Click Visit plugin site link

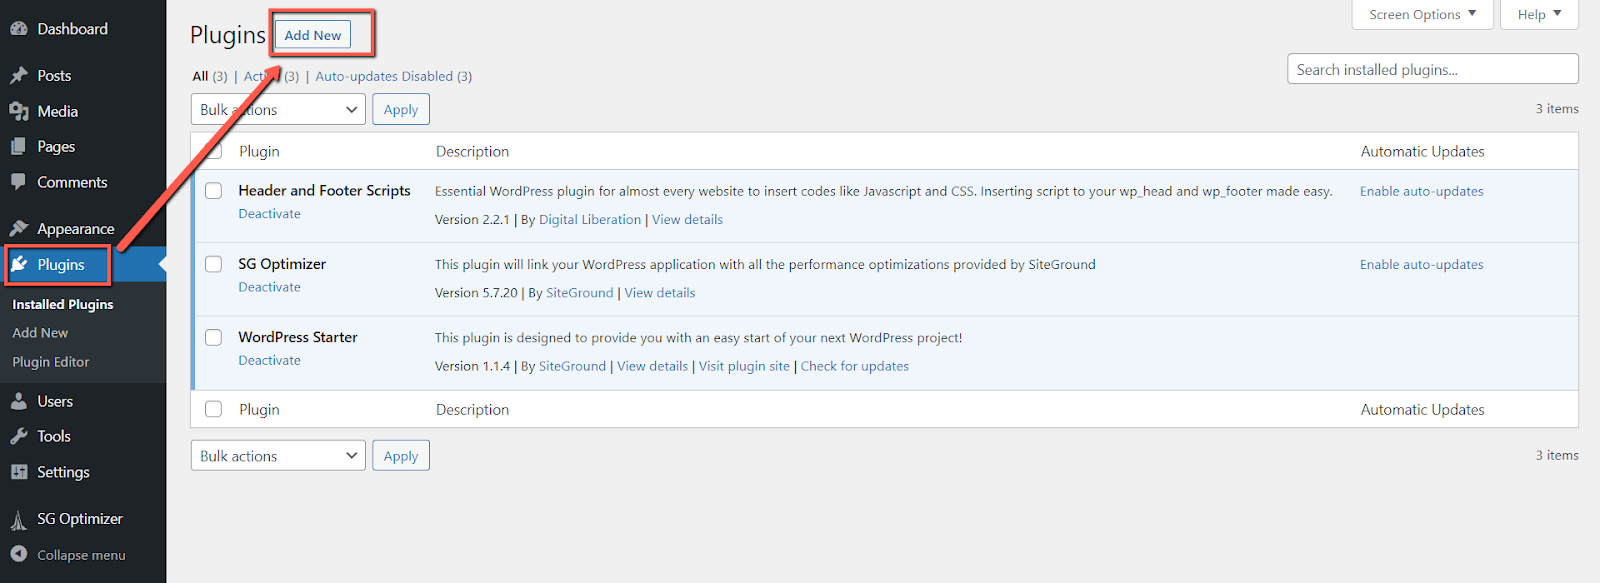[x=744, y=366]
